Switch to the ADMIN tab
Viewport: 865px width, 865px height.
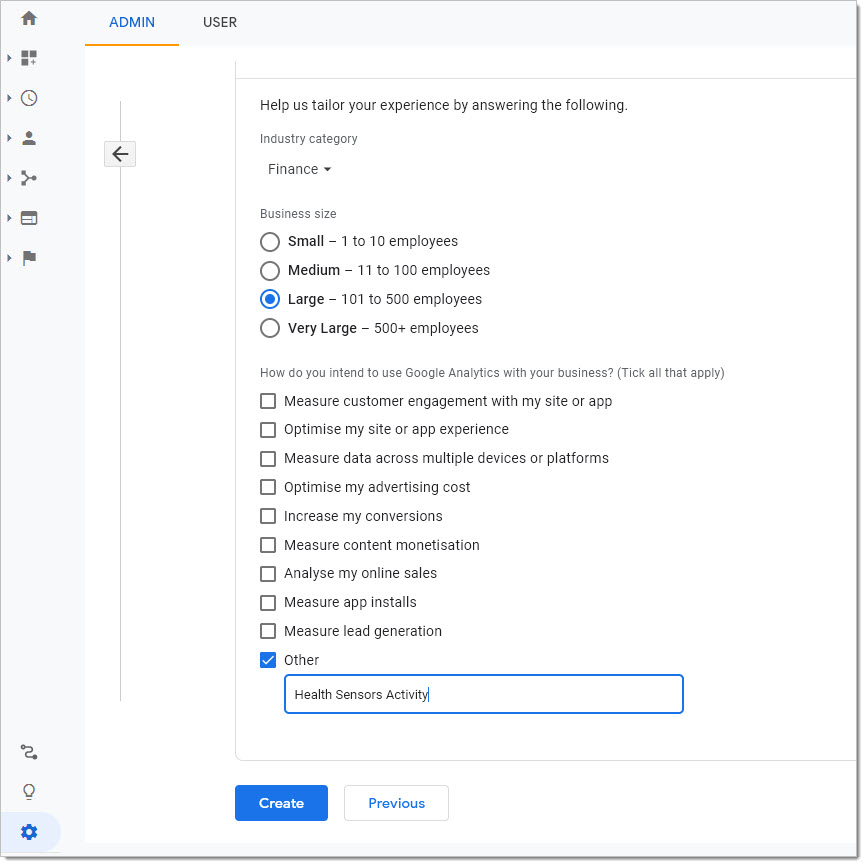click(x=132, y=22)
